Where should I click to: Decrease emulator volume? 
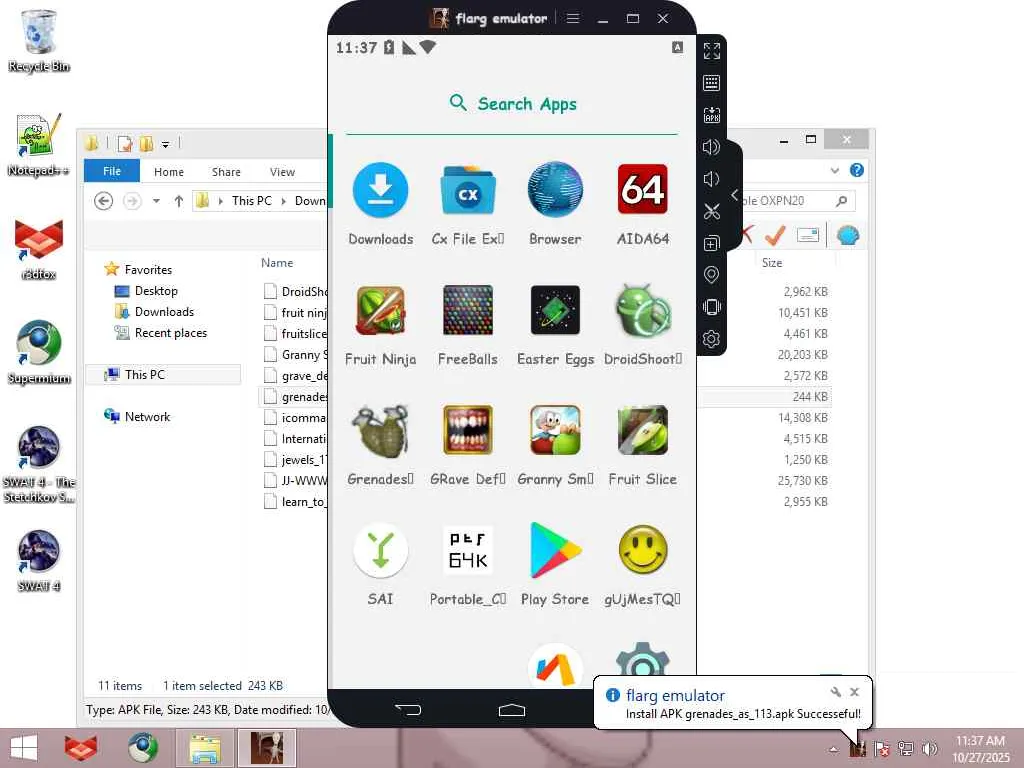pos(712,179)
